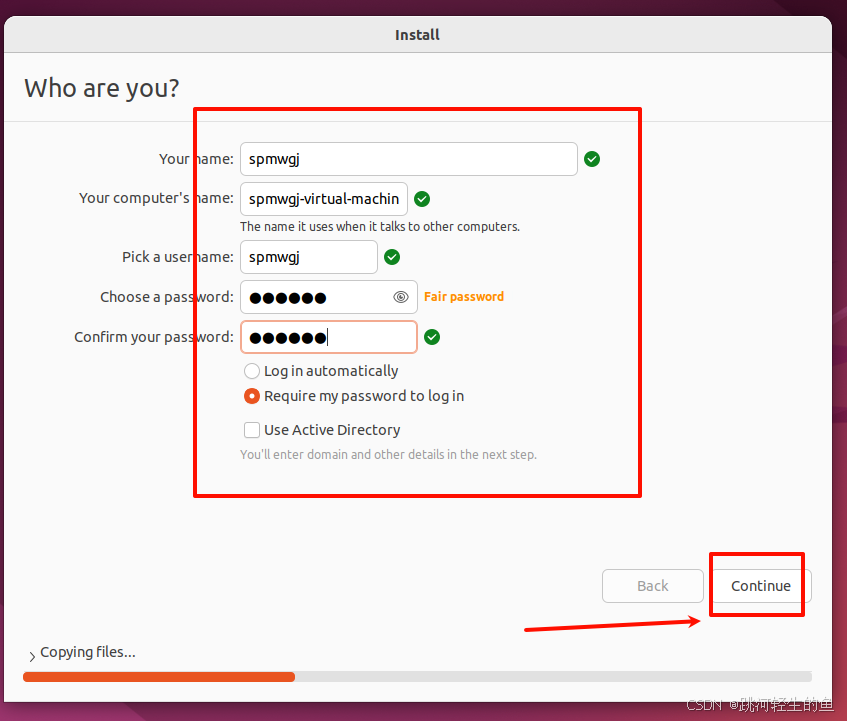The image size is (847, 721).
Task: Click the domain details hint text
Action: (388, 454)
